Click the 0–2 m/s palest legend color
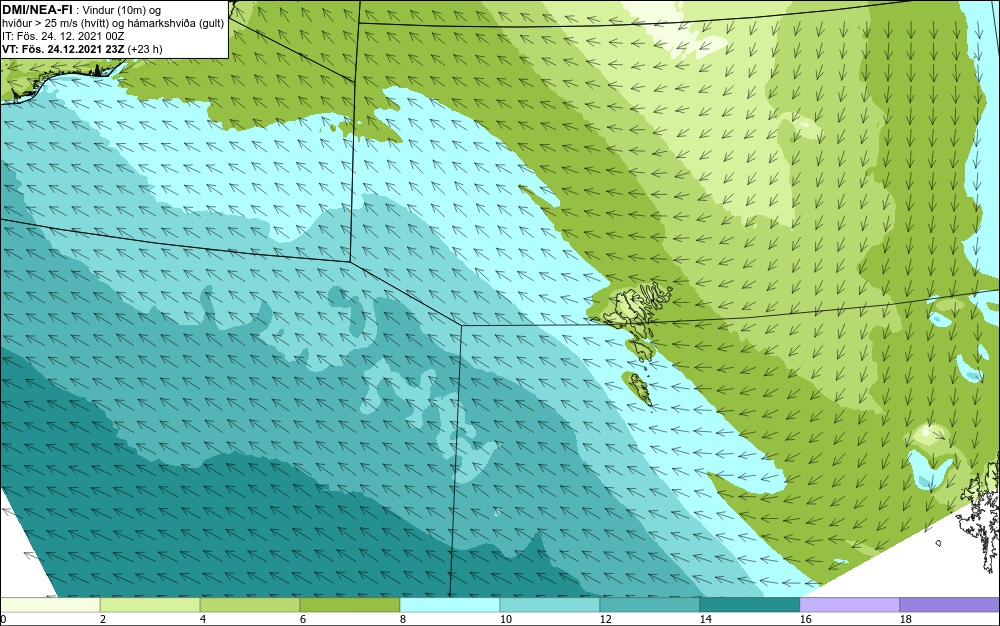The image size is (1000, 626). point(50,604)
